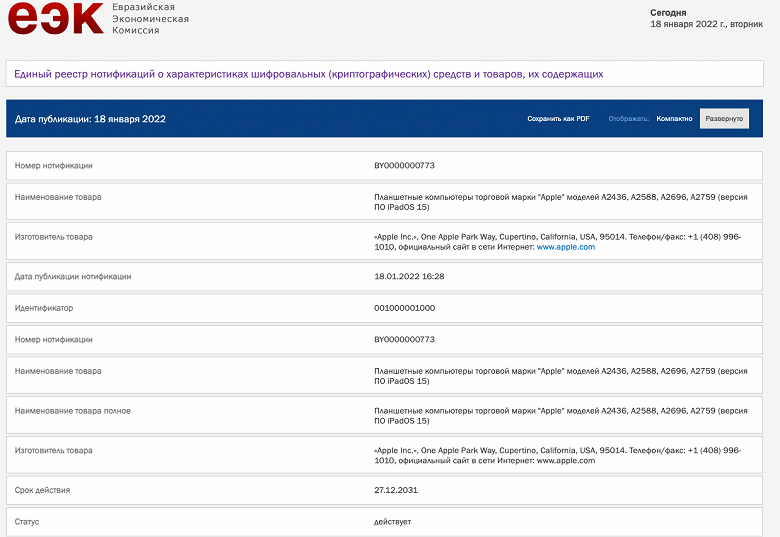Click Сохранить как PDF
The image size is (780, 537).
click(558, 119)
